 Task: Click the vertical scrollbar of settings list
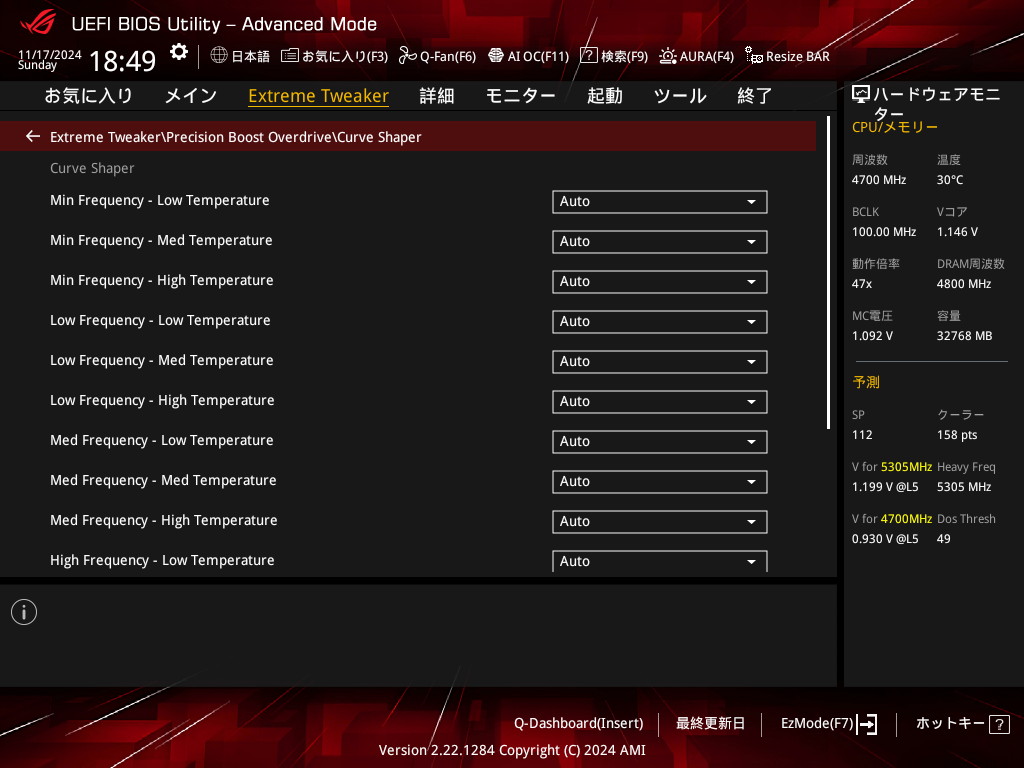tap(828, 273)
